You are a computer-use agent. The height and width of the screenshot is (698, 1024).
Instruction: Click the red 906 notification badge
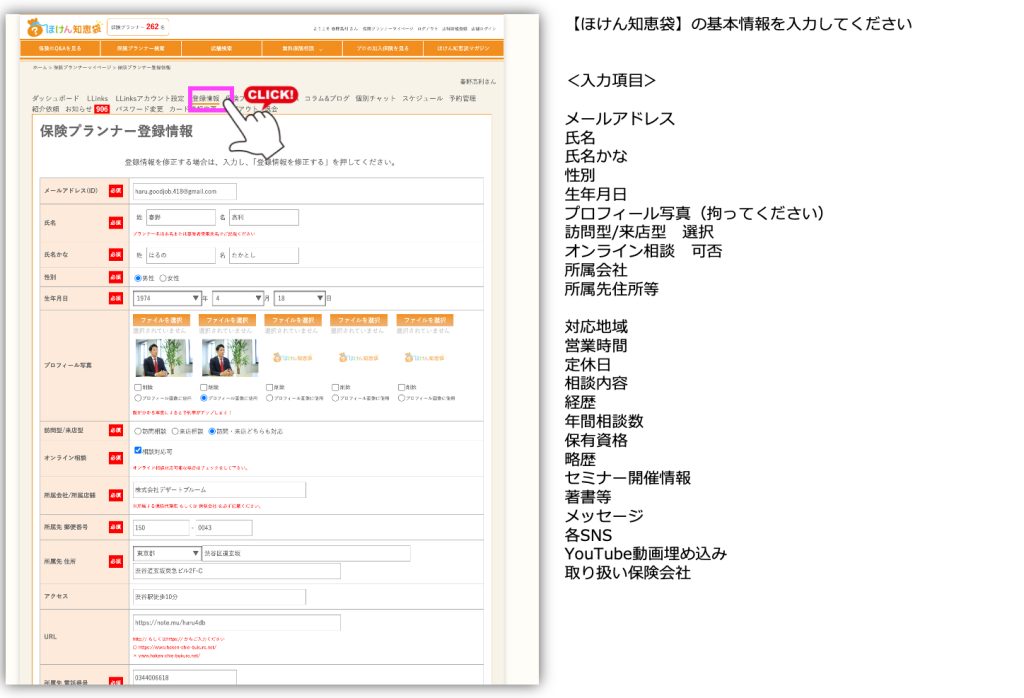click(x=102, y=109)
